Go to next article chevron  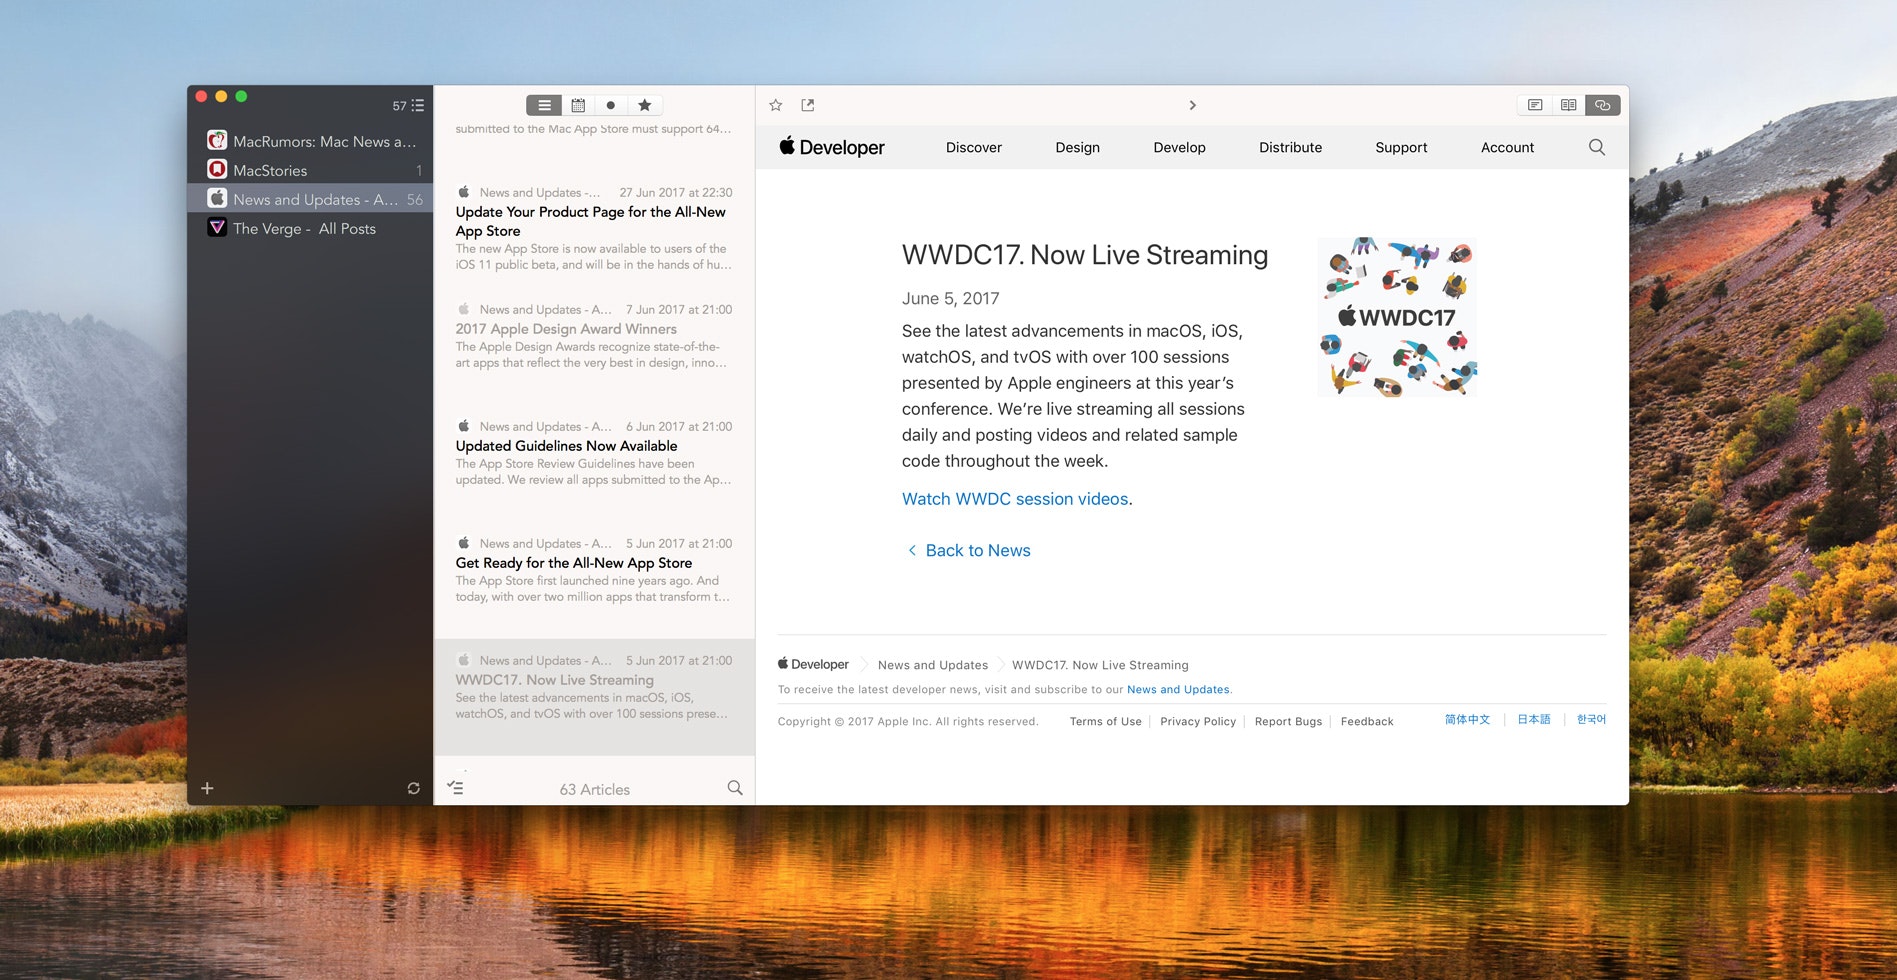pos(1192,105)
